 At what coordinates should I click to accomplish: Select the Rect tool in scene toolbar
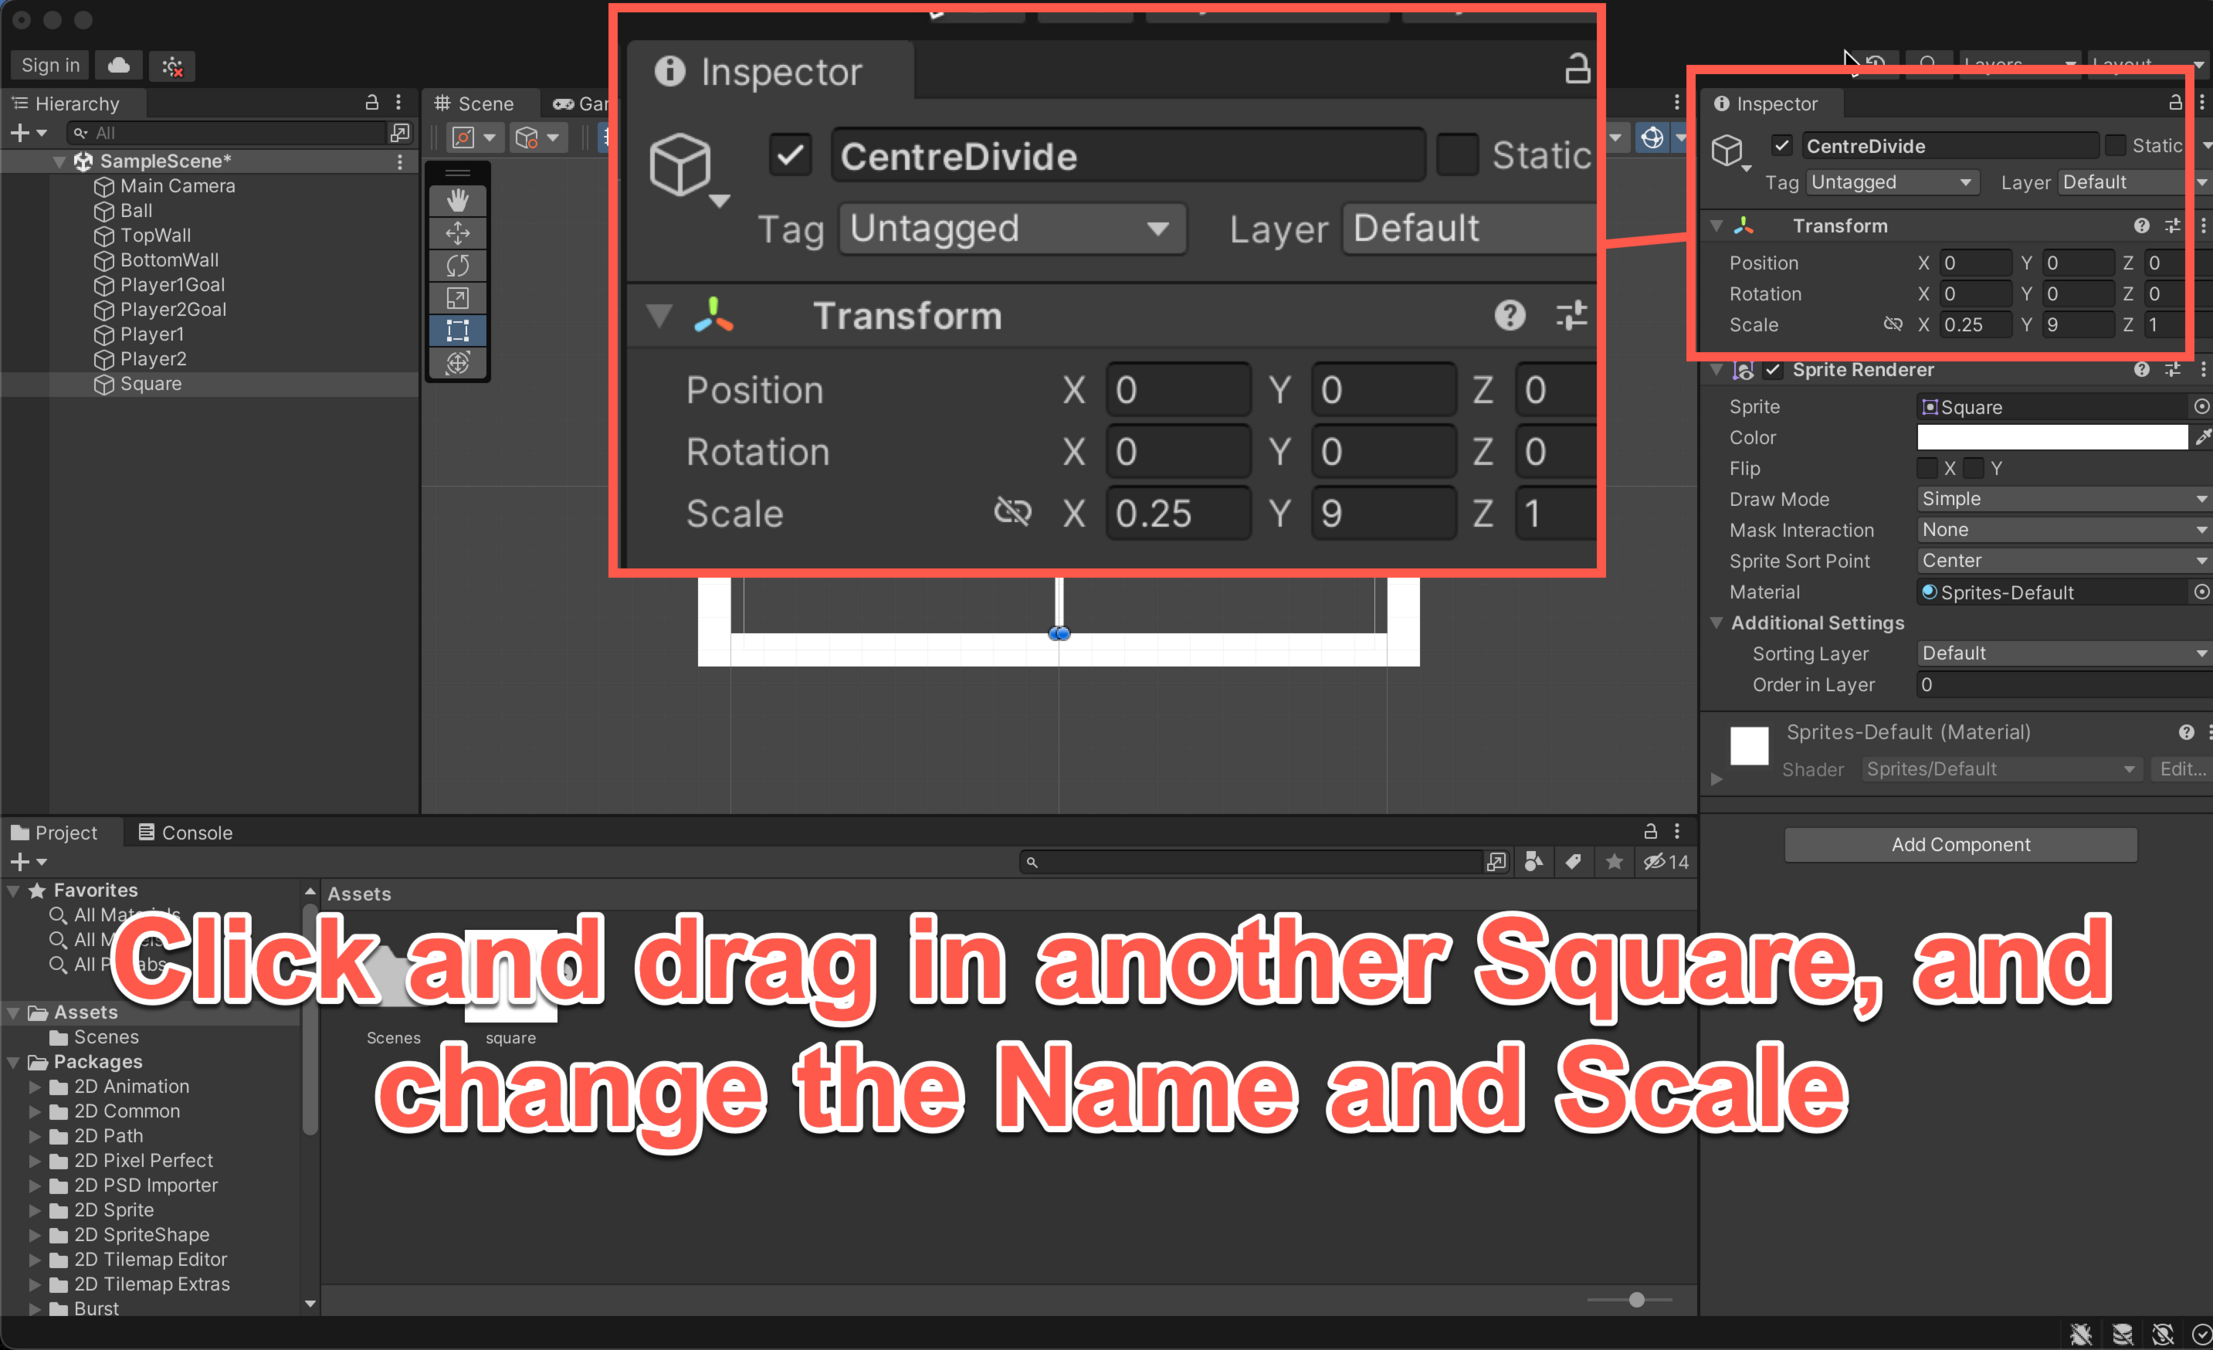(x=458, y=330)
